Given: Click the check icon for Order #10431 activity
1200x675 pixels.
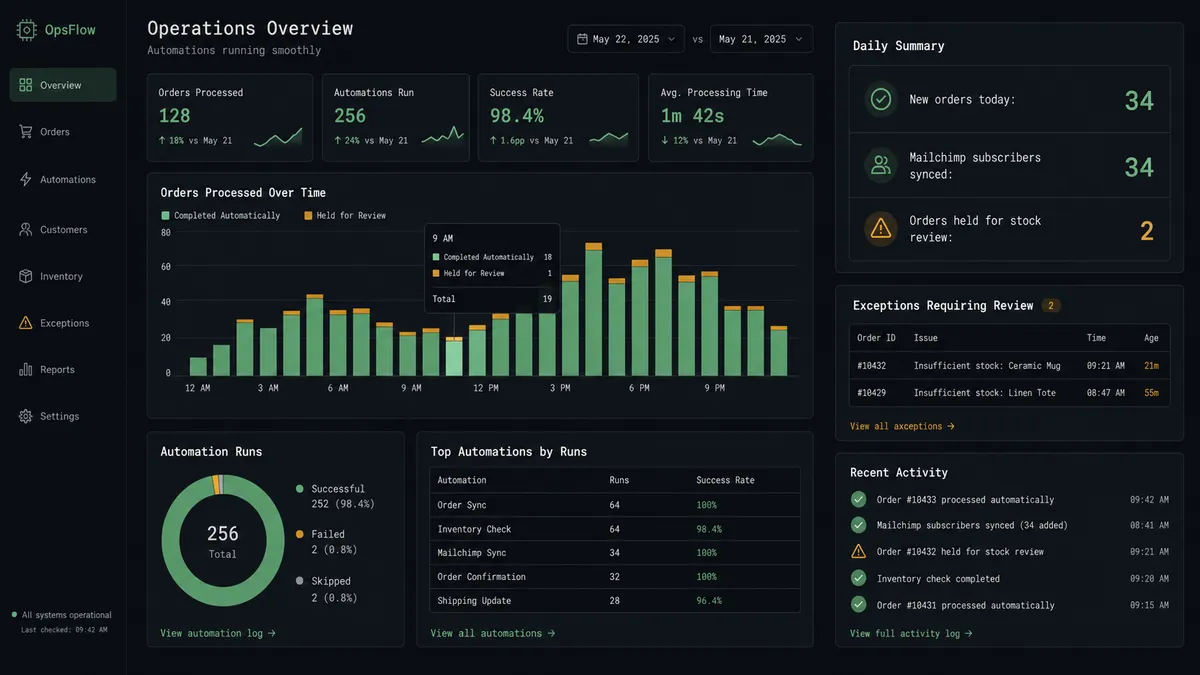Looking at the screenshot, I should click(x=858, y=604).
